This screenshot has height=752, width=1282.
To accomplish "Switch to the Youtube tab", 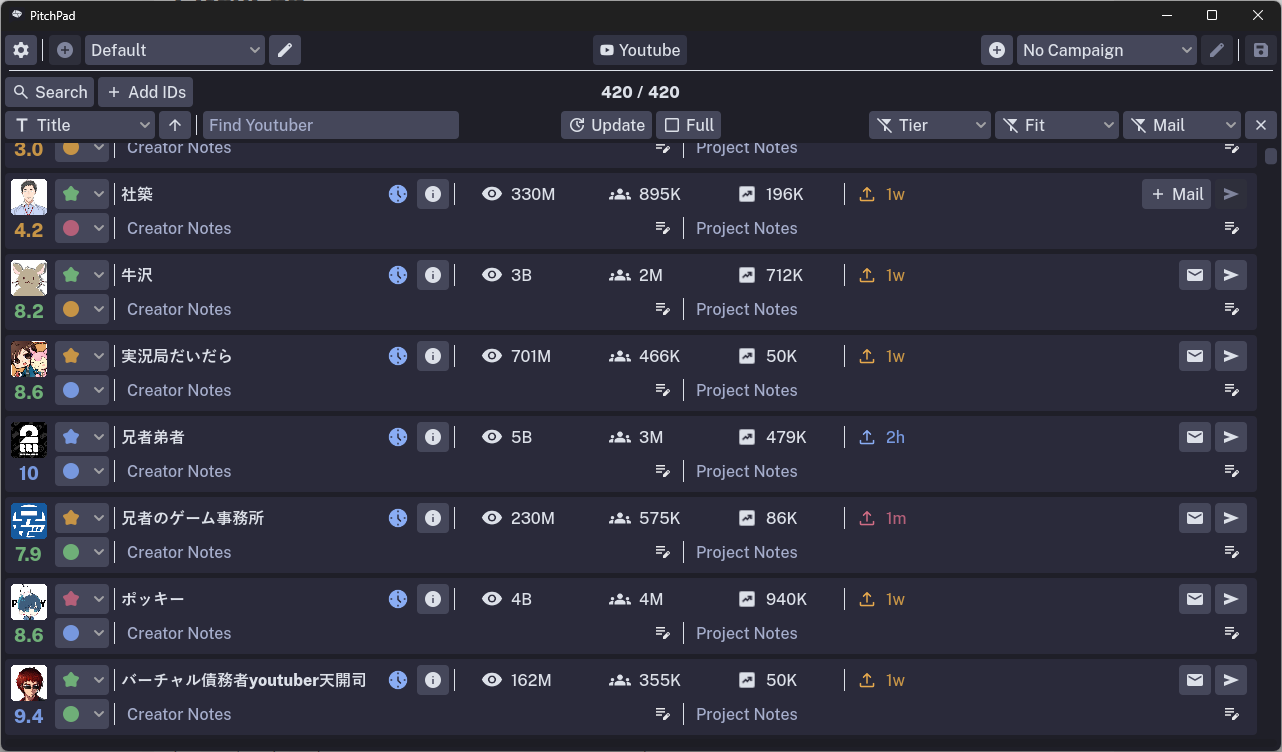I will coord(640,50).
